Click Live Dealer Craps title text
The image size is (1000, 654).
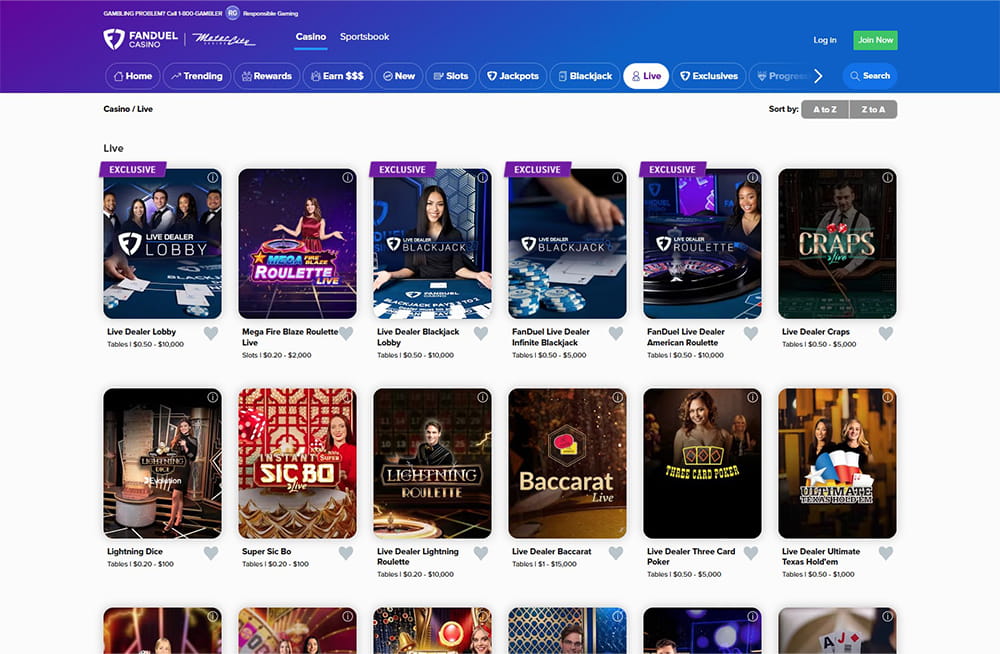click(816, 332)
